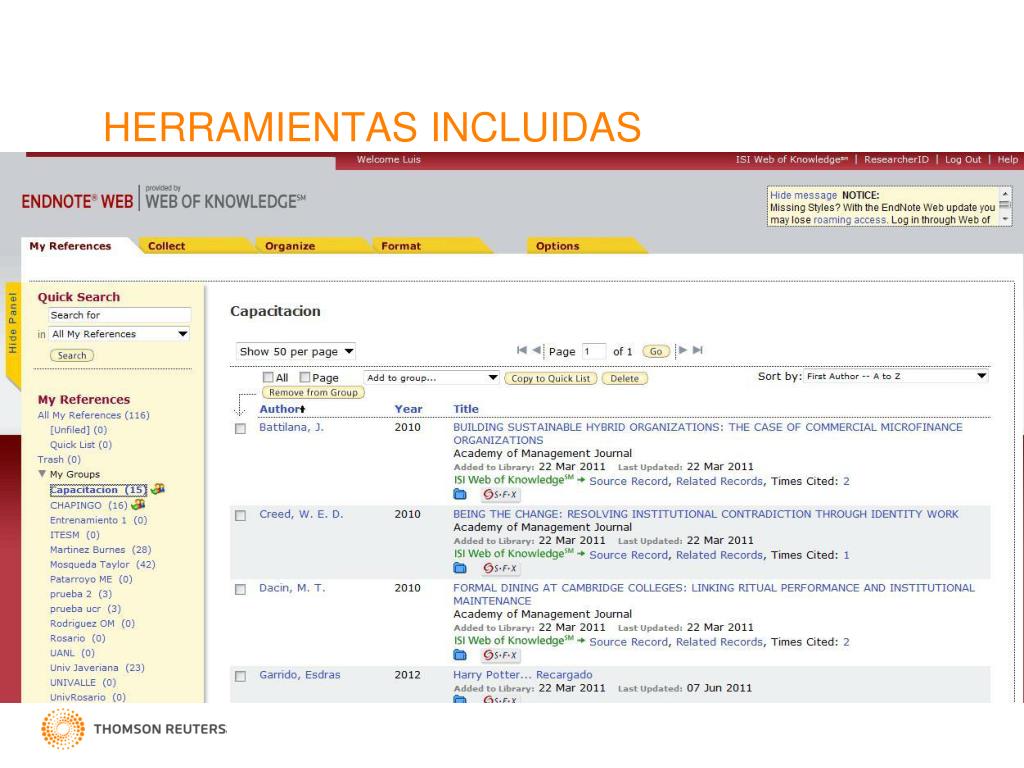This screenshot has width=1024, height=768.
Task: Select the Garrido, Esdras record checkbox
Action: tap(240, 676)
